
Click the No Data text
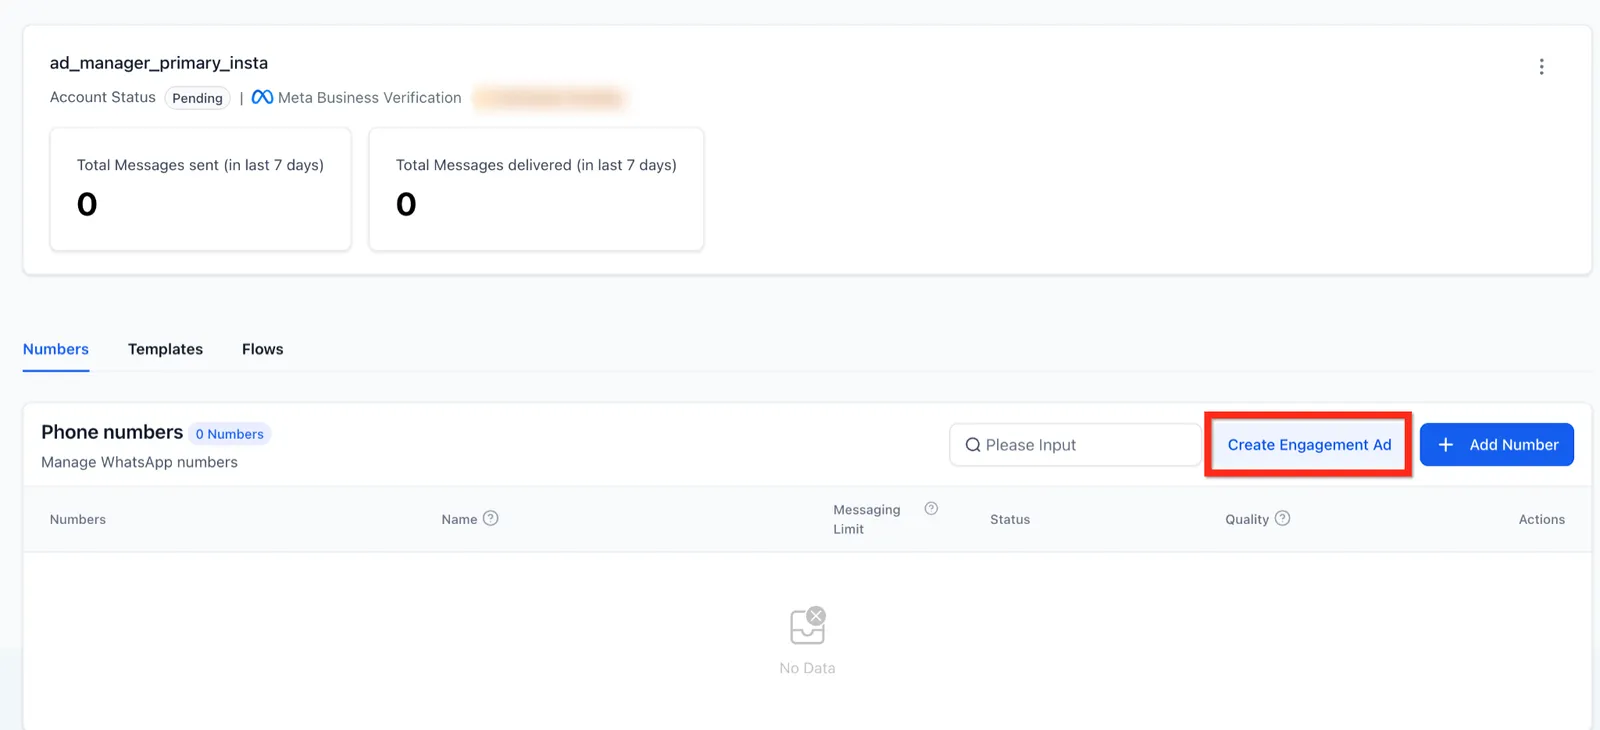click(x=807, y=668)
